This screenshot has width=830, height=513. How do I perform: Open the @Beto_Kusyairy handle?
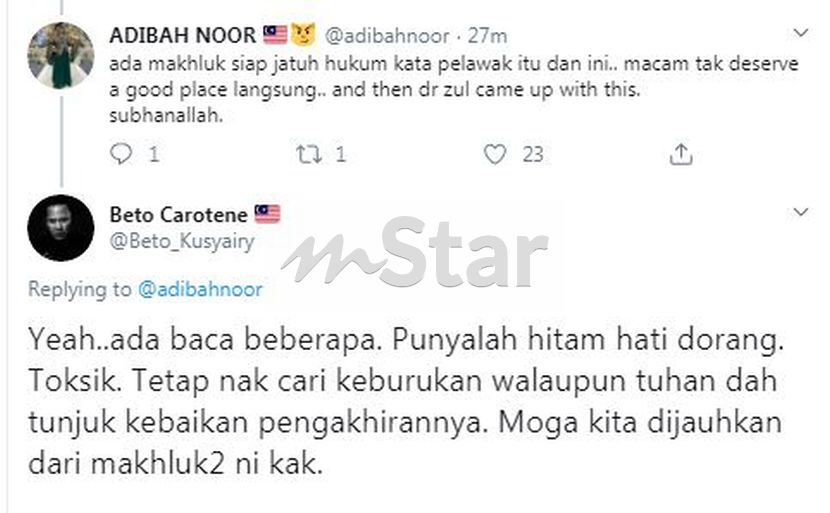pos(182,241)
